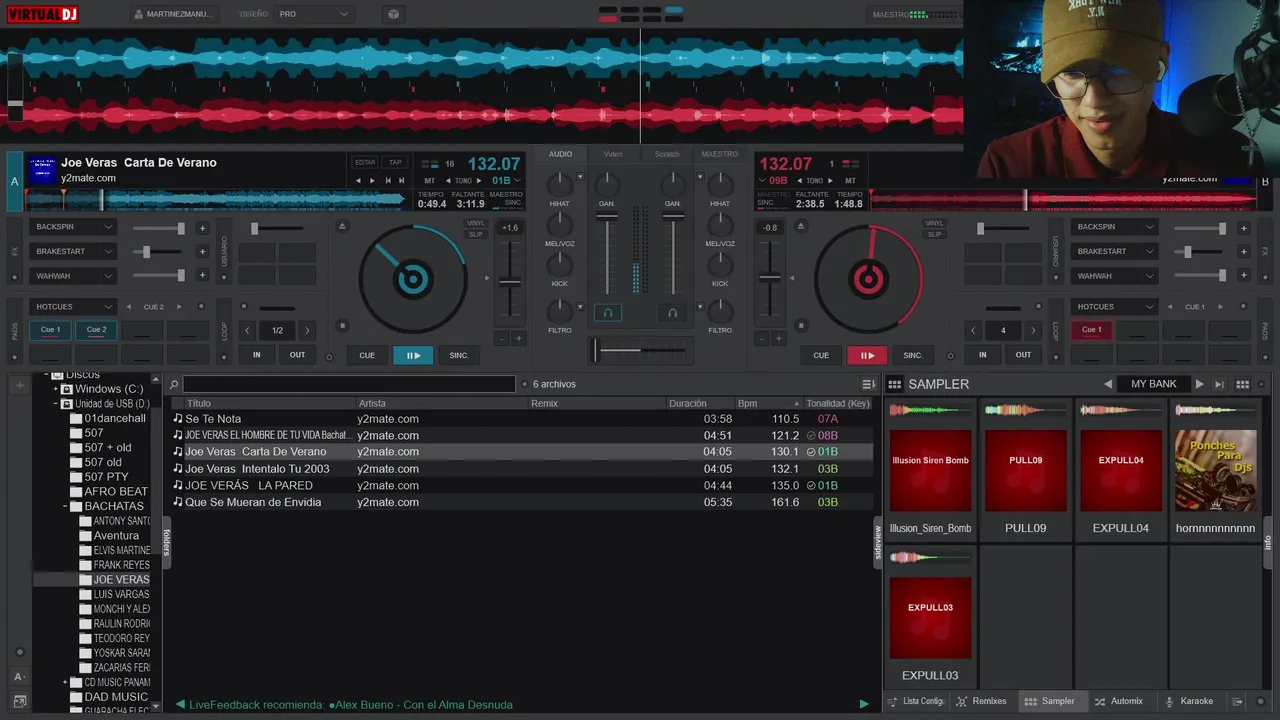Click the browser search input field
This screenshot has height=720, width=1280.
[x=349, y=384]
